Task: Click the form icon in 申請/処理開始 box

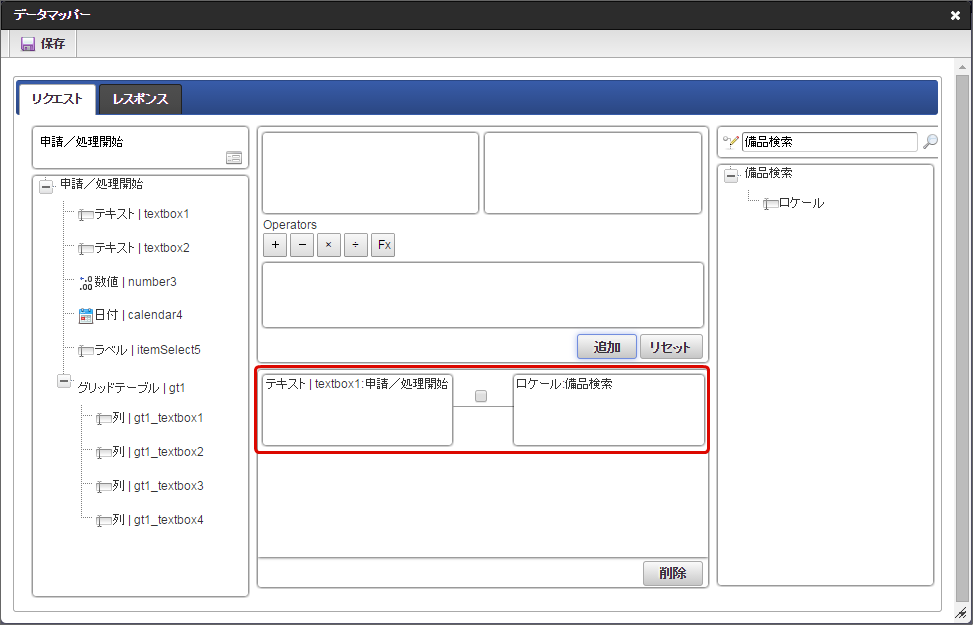Action: point(234,158)
